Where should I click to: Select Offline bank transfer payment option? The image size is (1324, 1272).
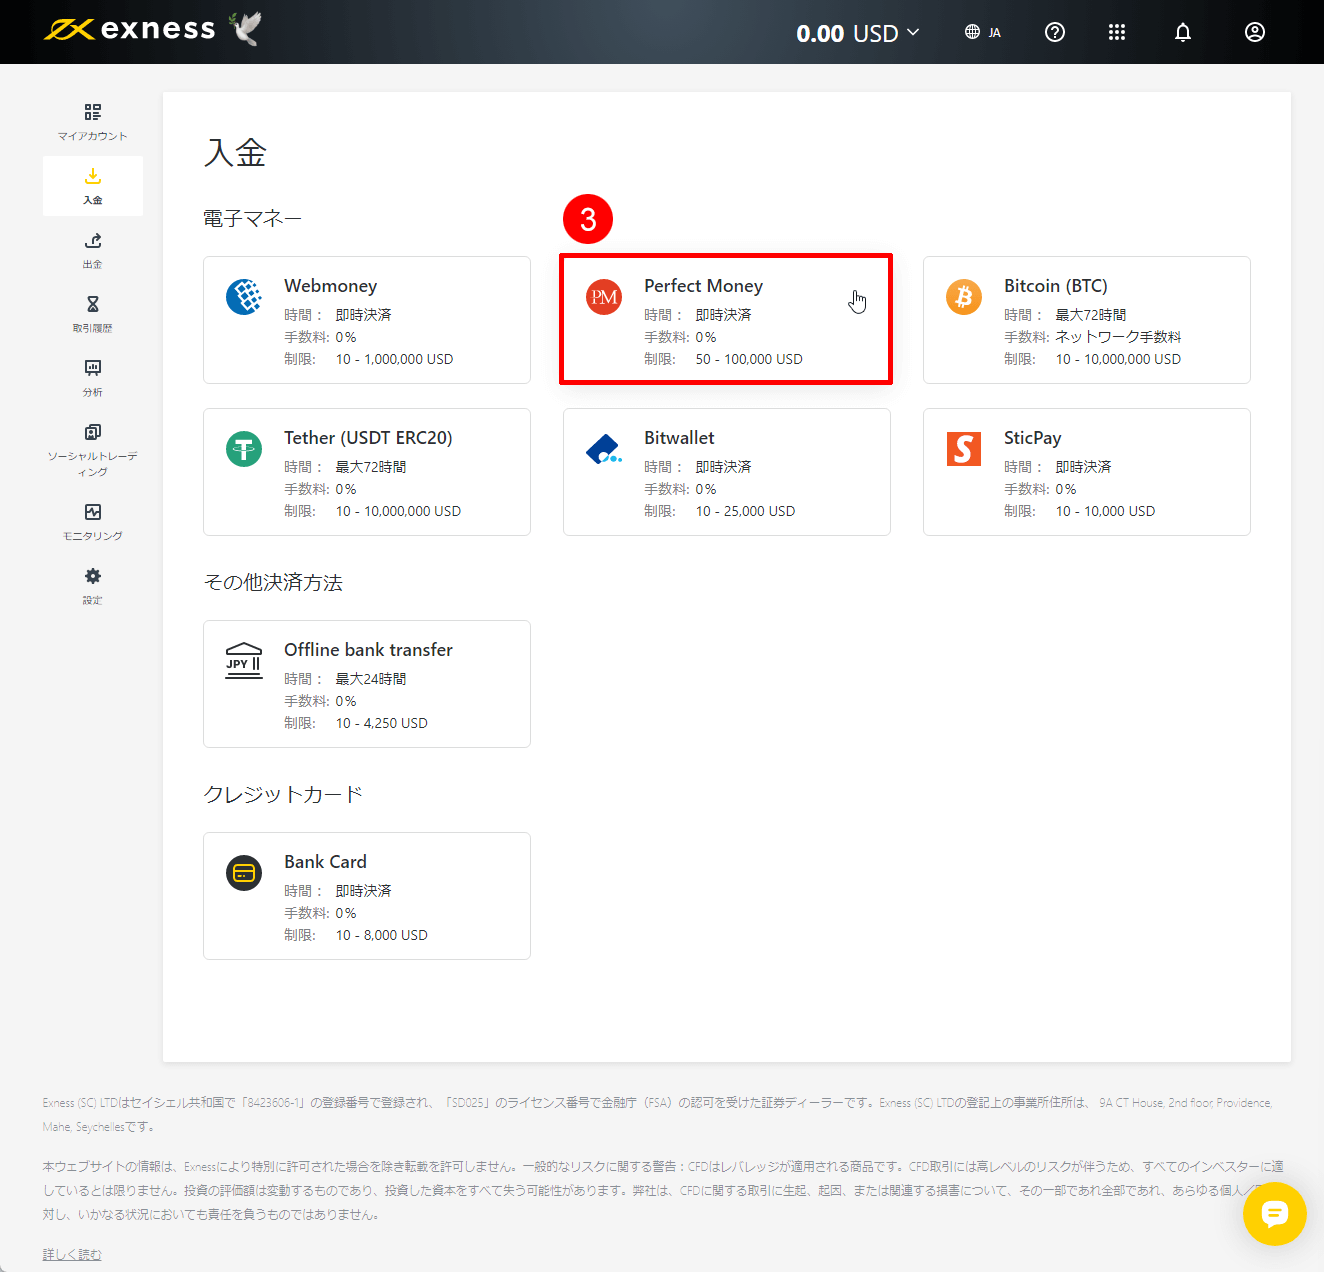tap(366, 684)
